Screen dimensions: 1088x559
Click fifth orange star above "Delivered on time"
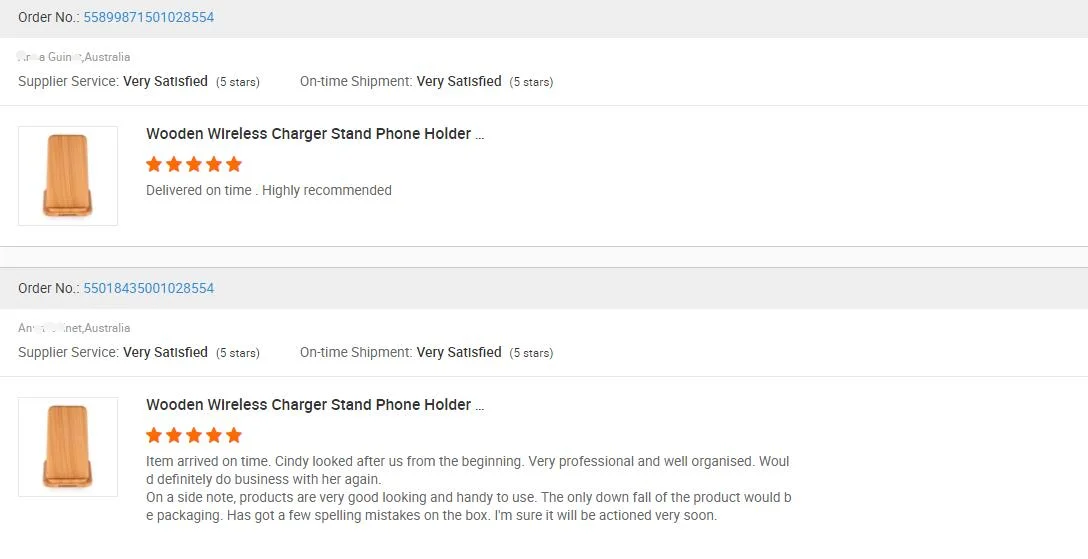pos(234,164)
